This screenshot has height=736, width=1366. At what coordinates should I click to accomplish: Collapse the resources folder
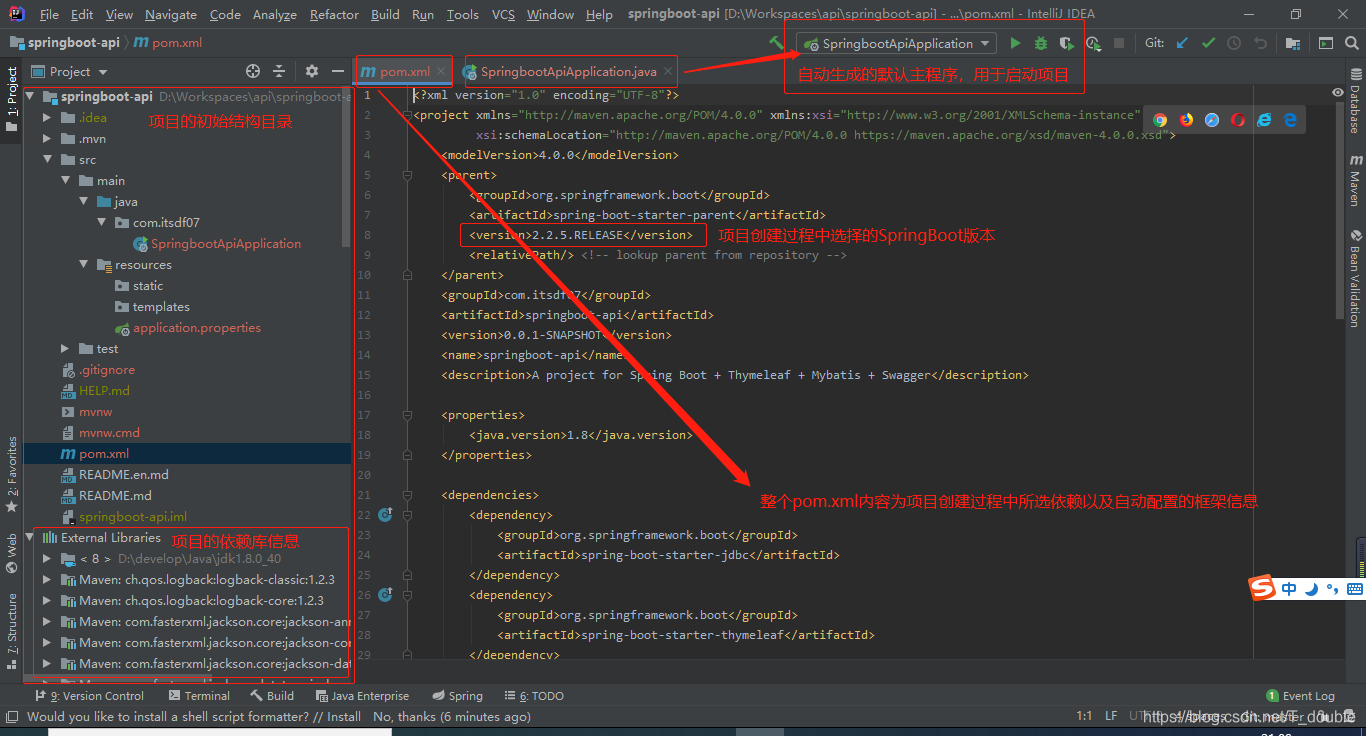tap(84, 264)
